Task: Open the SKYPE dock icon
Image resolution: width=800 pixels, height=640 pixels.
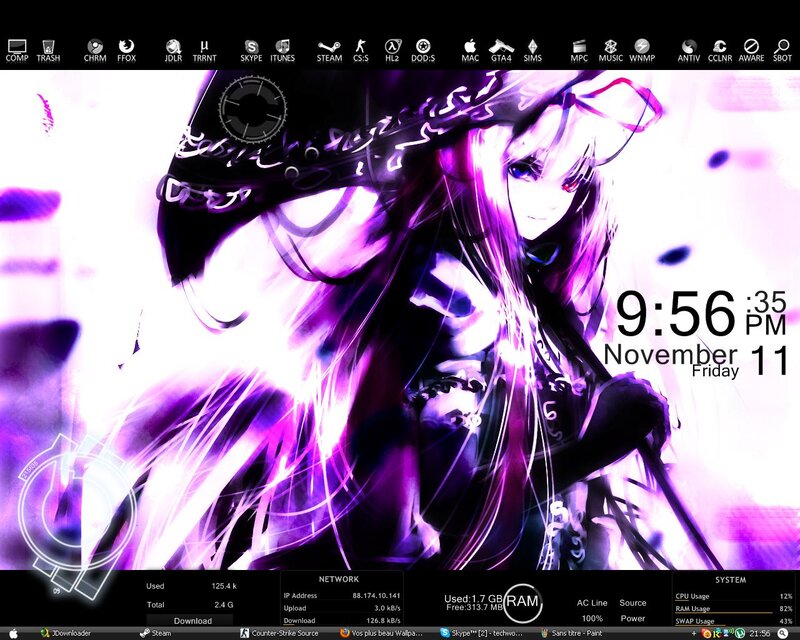Action: tap(251, 51)
